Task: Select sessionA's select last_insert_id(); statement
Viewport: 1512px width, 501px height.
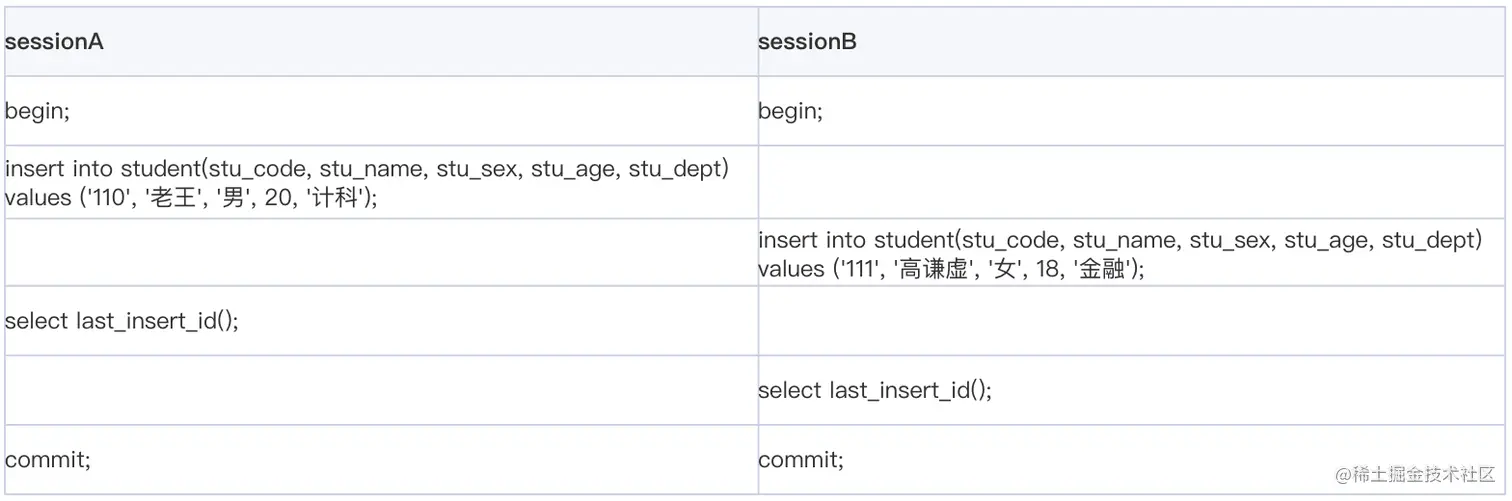Action: click(122, 321)
